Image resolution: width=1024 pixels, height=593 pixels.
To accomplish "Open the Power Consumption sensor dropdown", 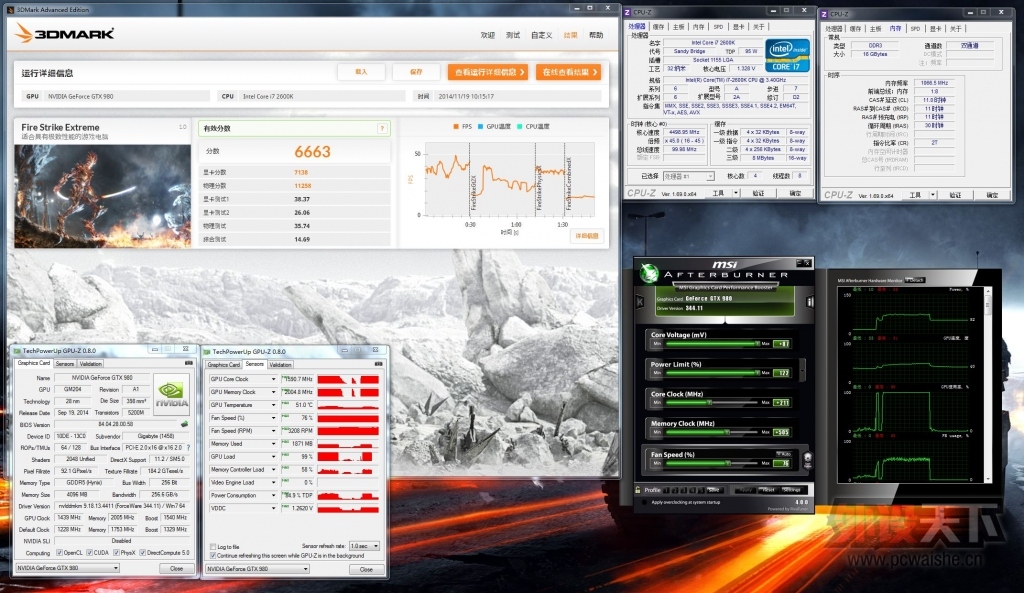I will (273, 495).
